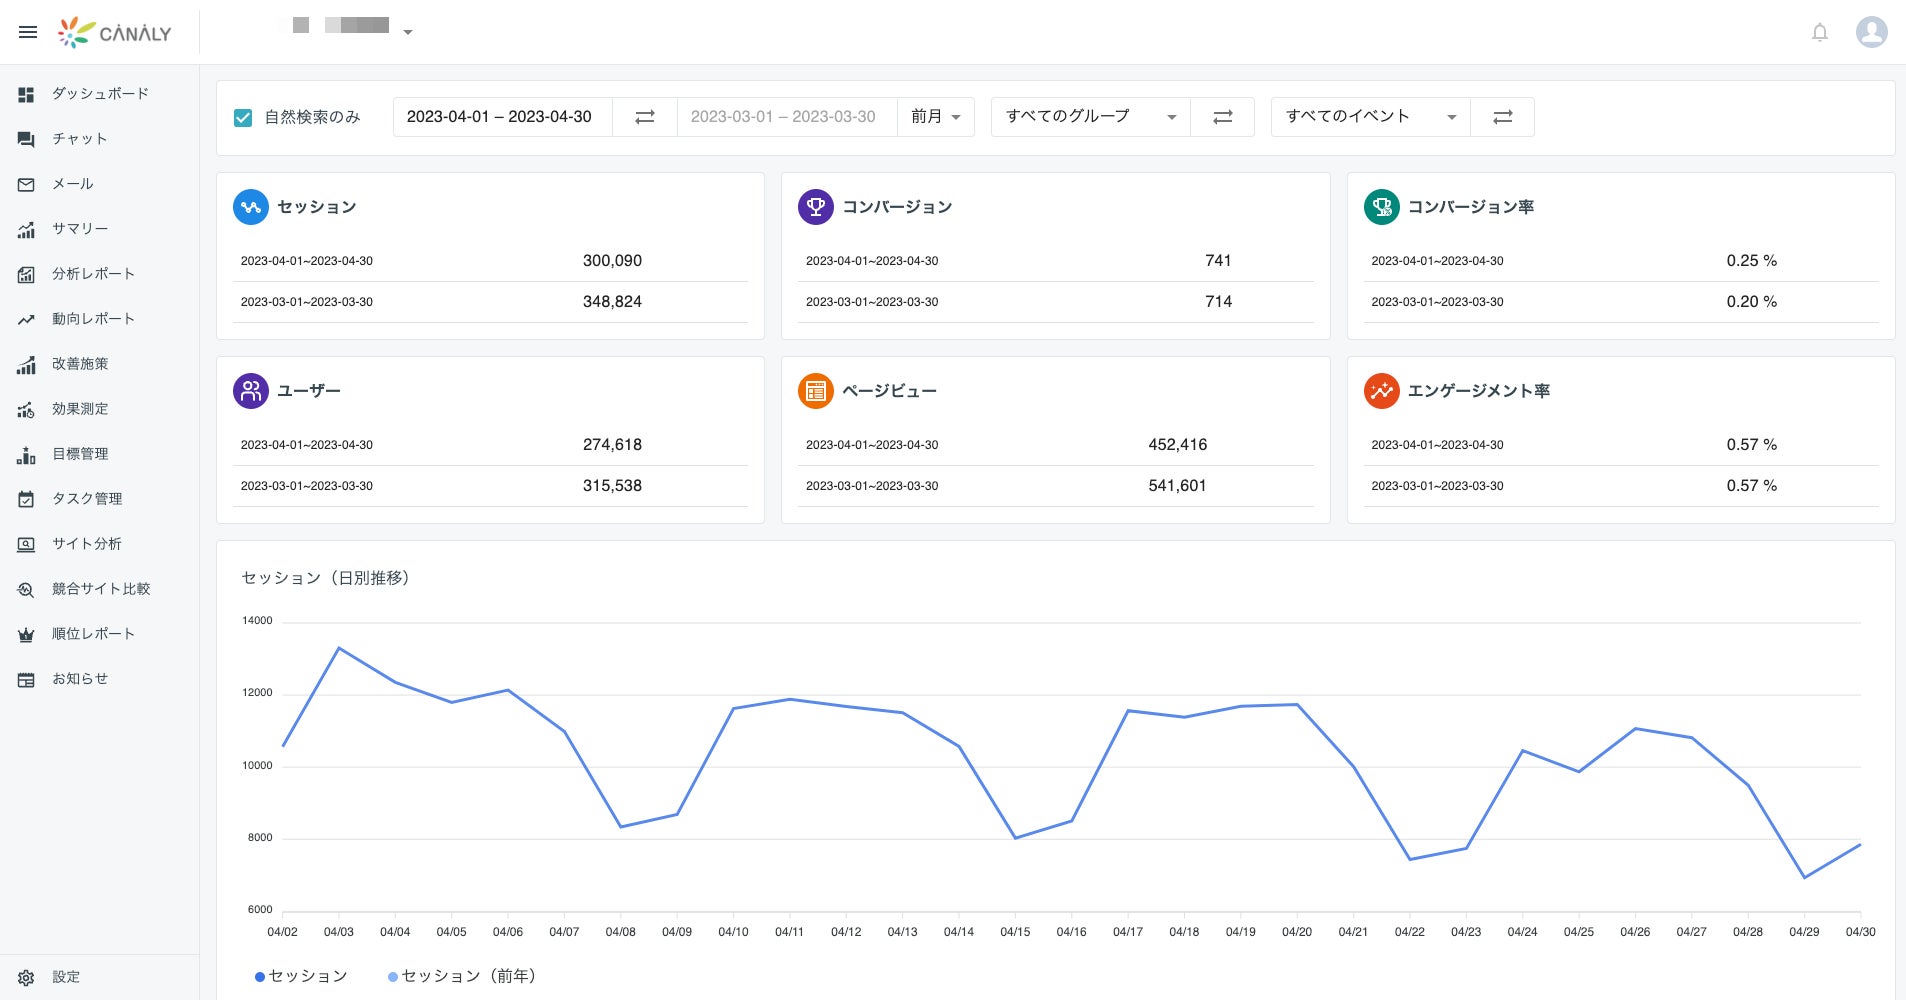Click the swap icon beside すべてのグループ
1906x1000 pixels.
click(x=1222, y=117)
